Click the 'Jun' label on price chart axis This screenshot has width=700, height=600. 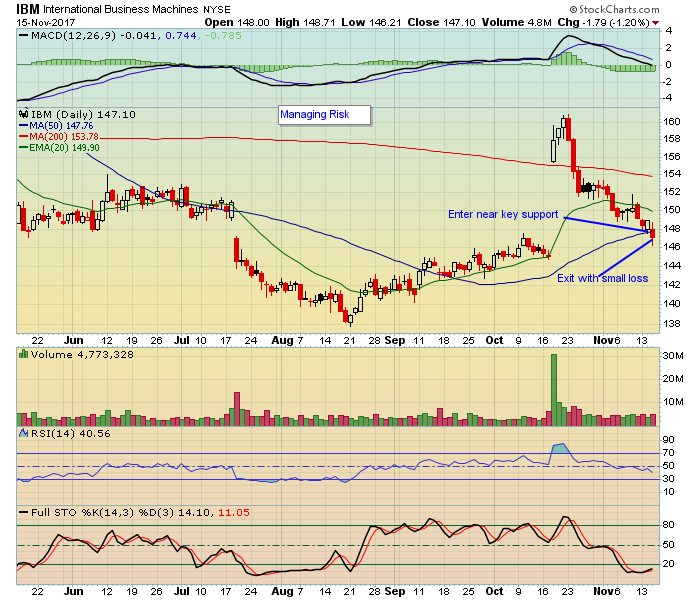(x=73, y=340)
